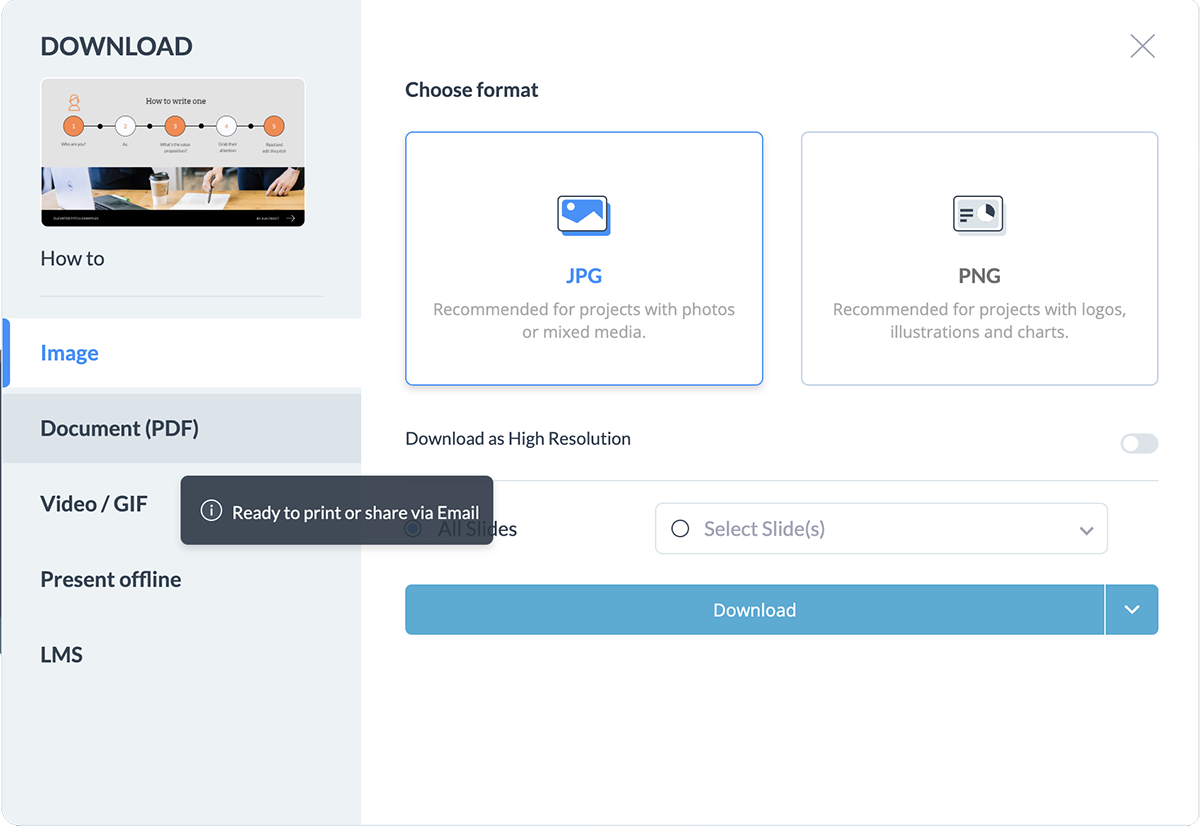1200x826 pixels.
Task: Open the Download button's dropdown arrow
Action: 1132,609
